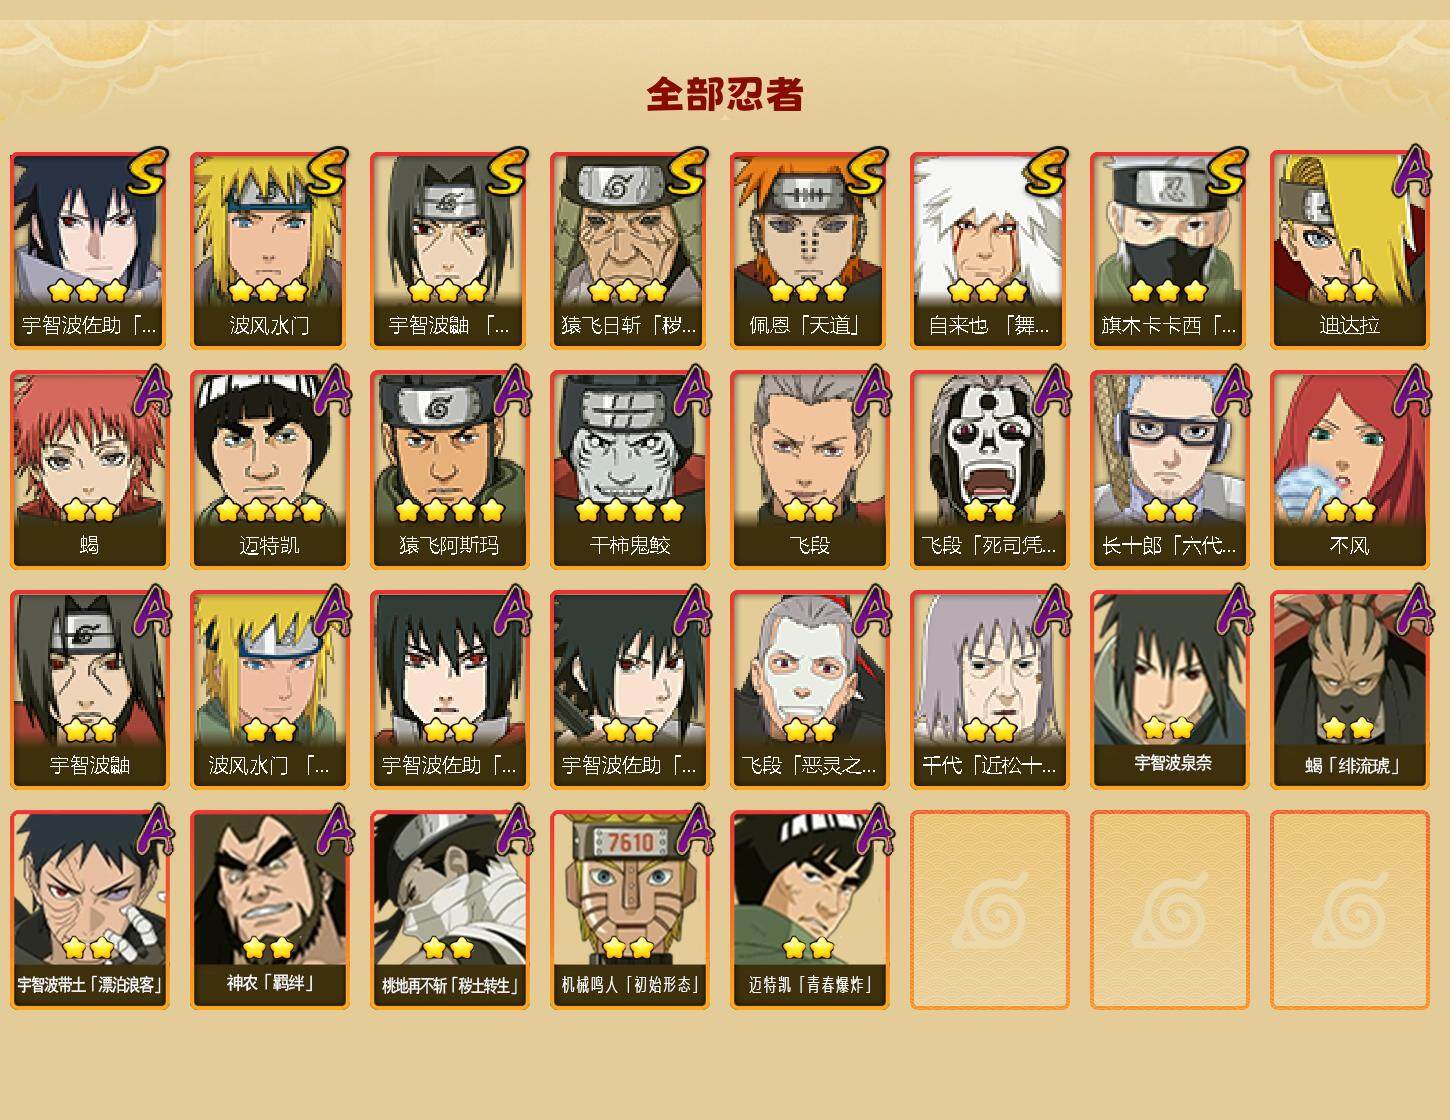Click the 宇智波带土「漂泊浪客」 card
This screenshot has height=1120, width=1450.
(x=89, y=910)
